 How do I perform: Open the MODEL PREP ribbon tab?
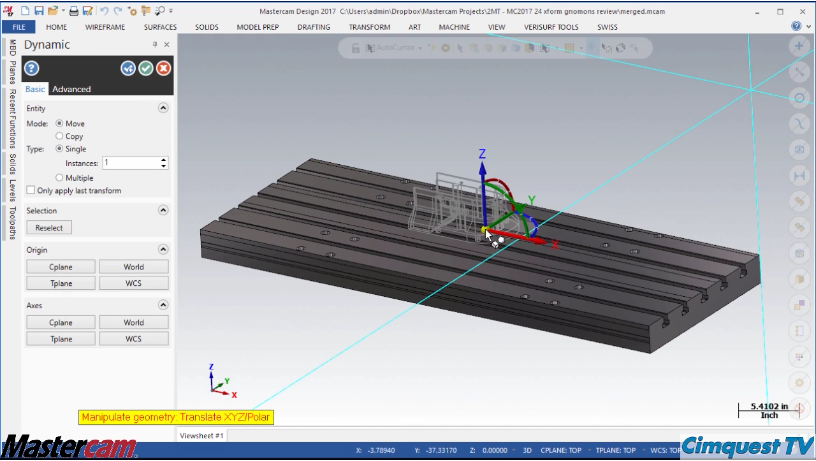coord(258,27)
